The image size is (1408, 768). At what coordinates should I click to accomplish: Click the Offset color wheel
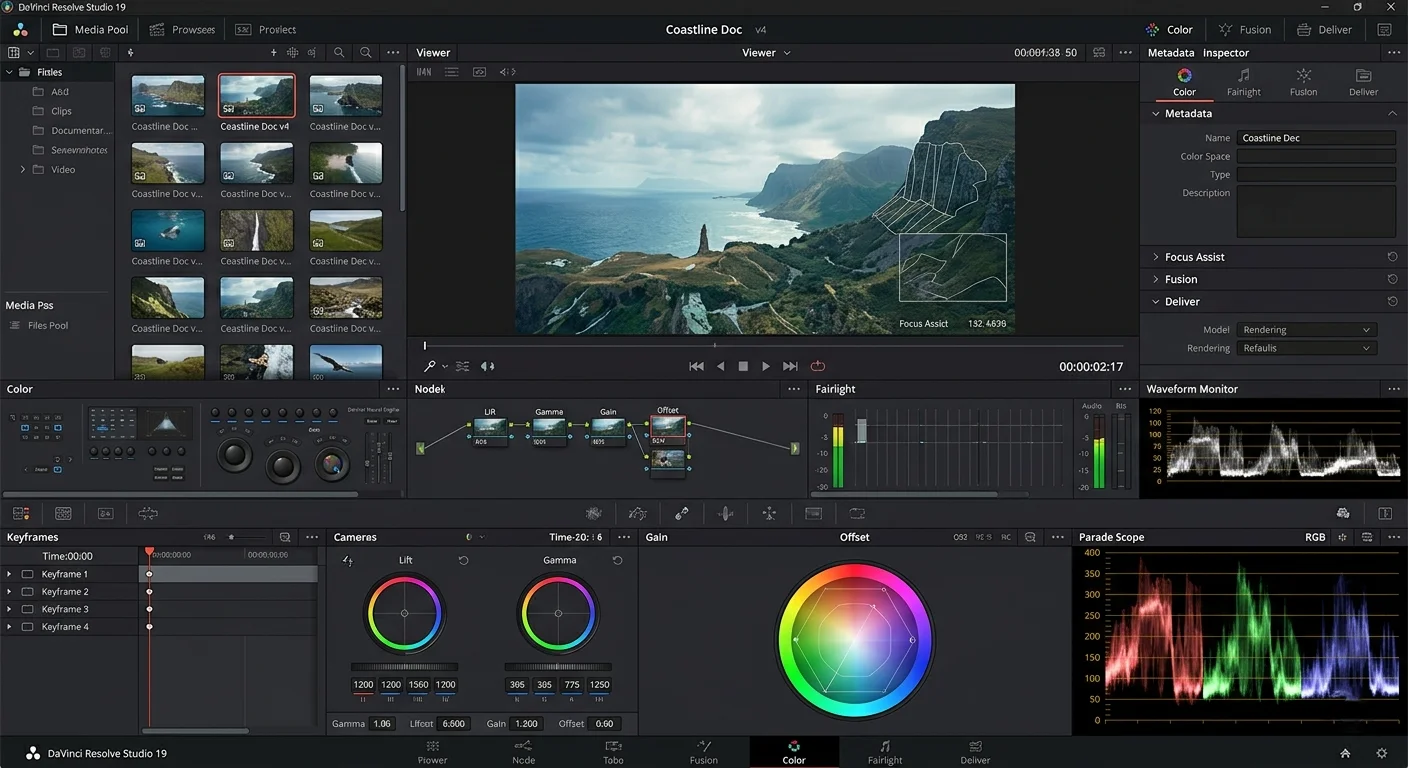[855, 640]
